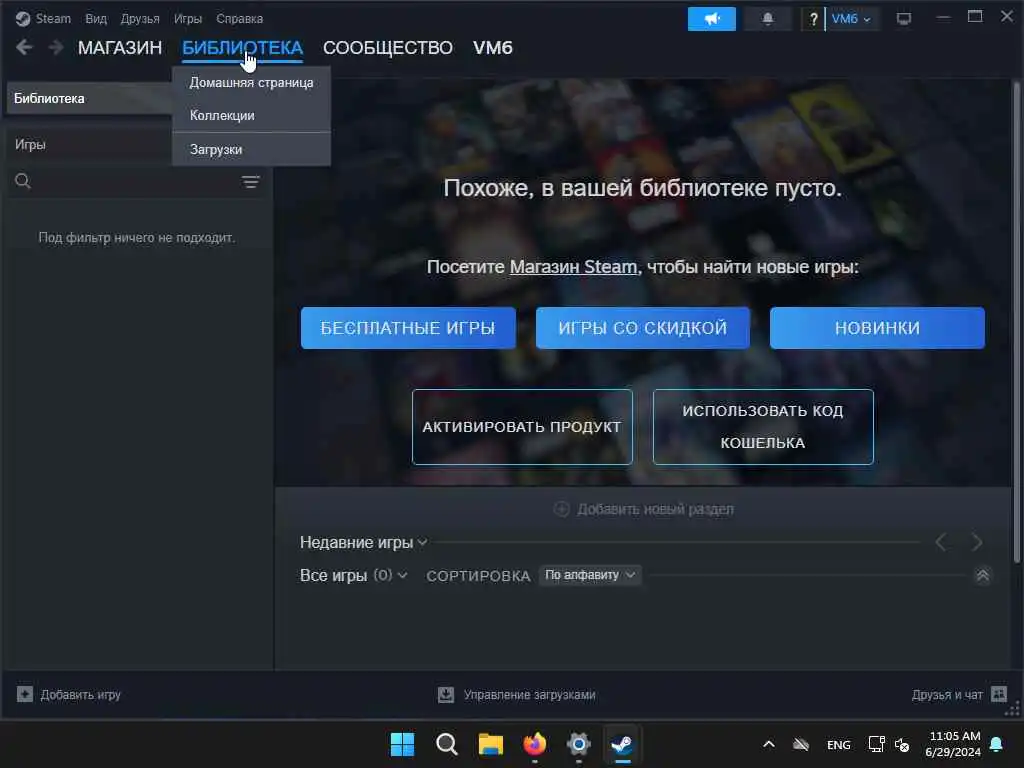Click Добавить игру label
1024x768 pixels.
[81, 695]
